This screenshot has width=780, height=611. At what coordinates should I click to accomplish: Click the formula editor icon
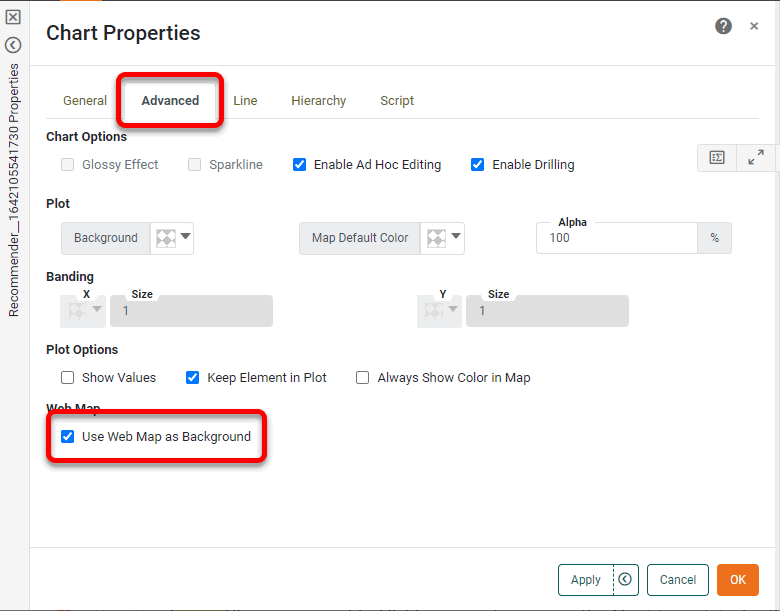pyautogui.click(x=716, y=158)
